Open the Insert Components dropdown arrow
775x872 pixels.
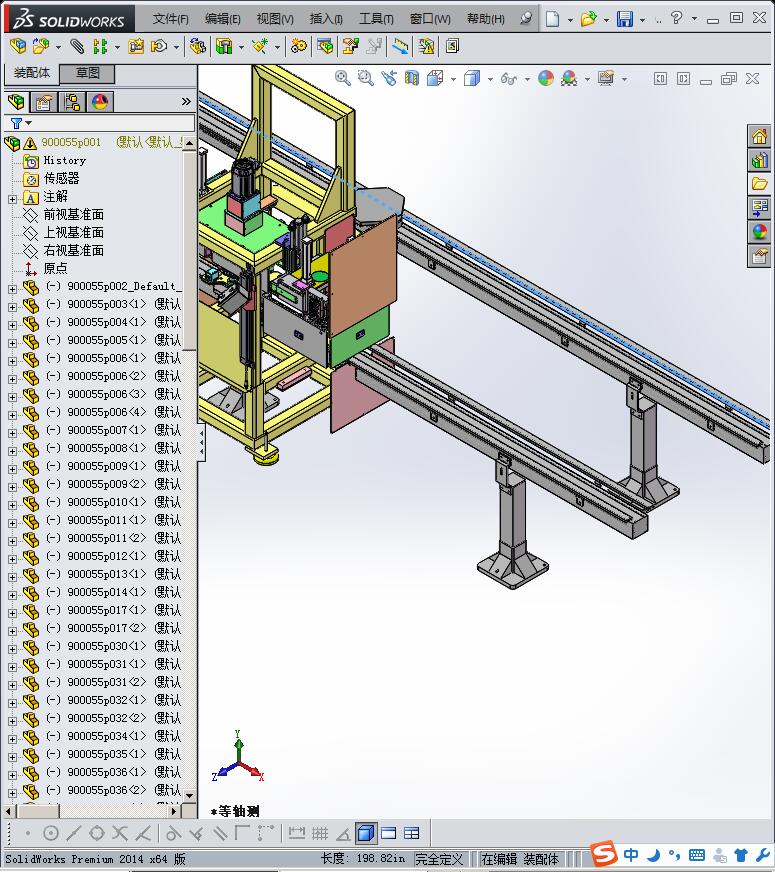click(58, 47)
